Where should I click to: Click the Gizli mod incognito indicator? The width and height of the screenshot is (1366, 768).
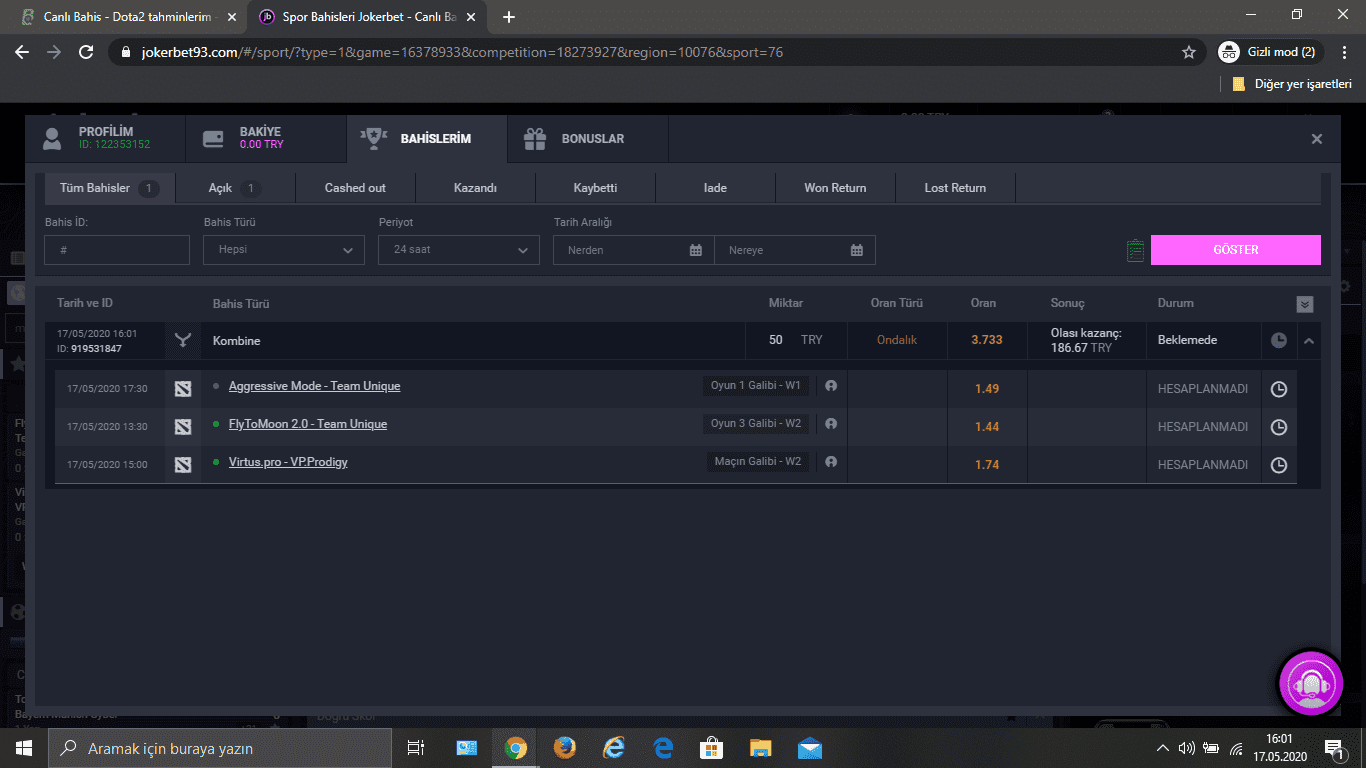tap(1270, 52)
